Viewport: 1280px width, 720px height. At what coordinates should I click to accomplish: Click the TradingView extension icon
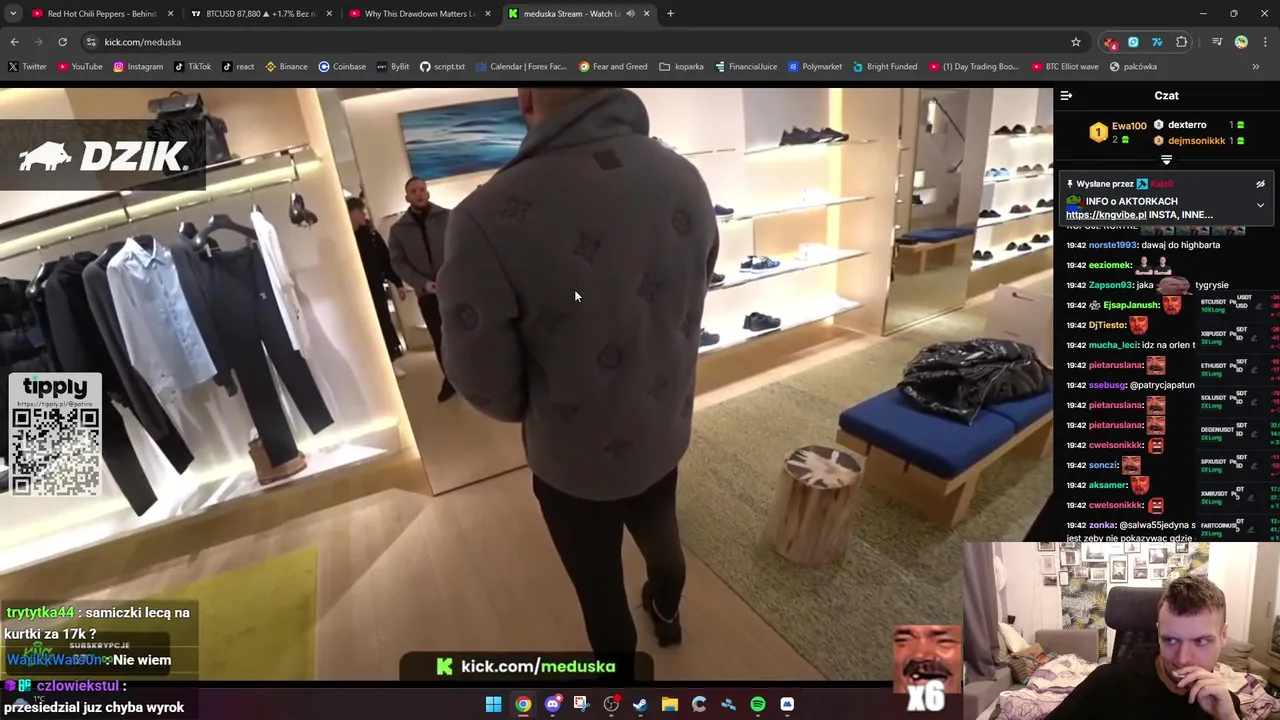point(1157,42)
